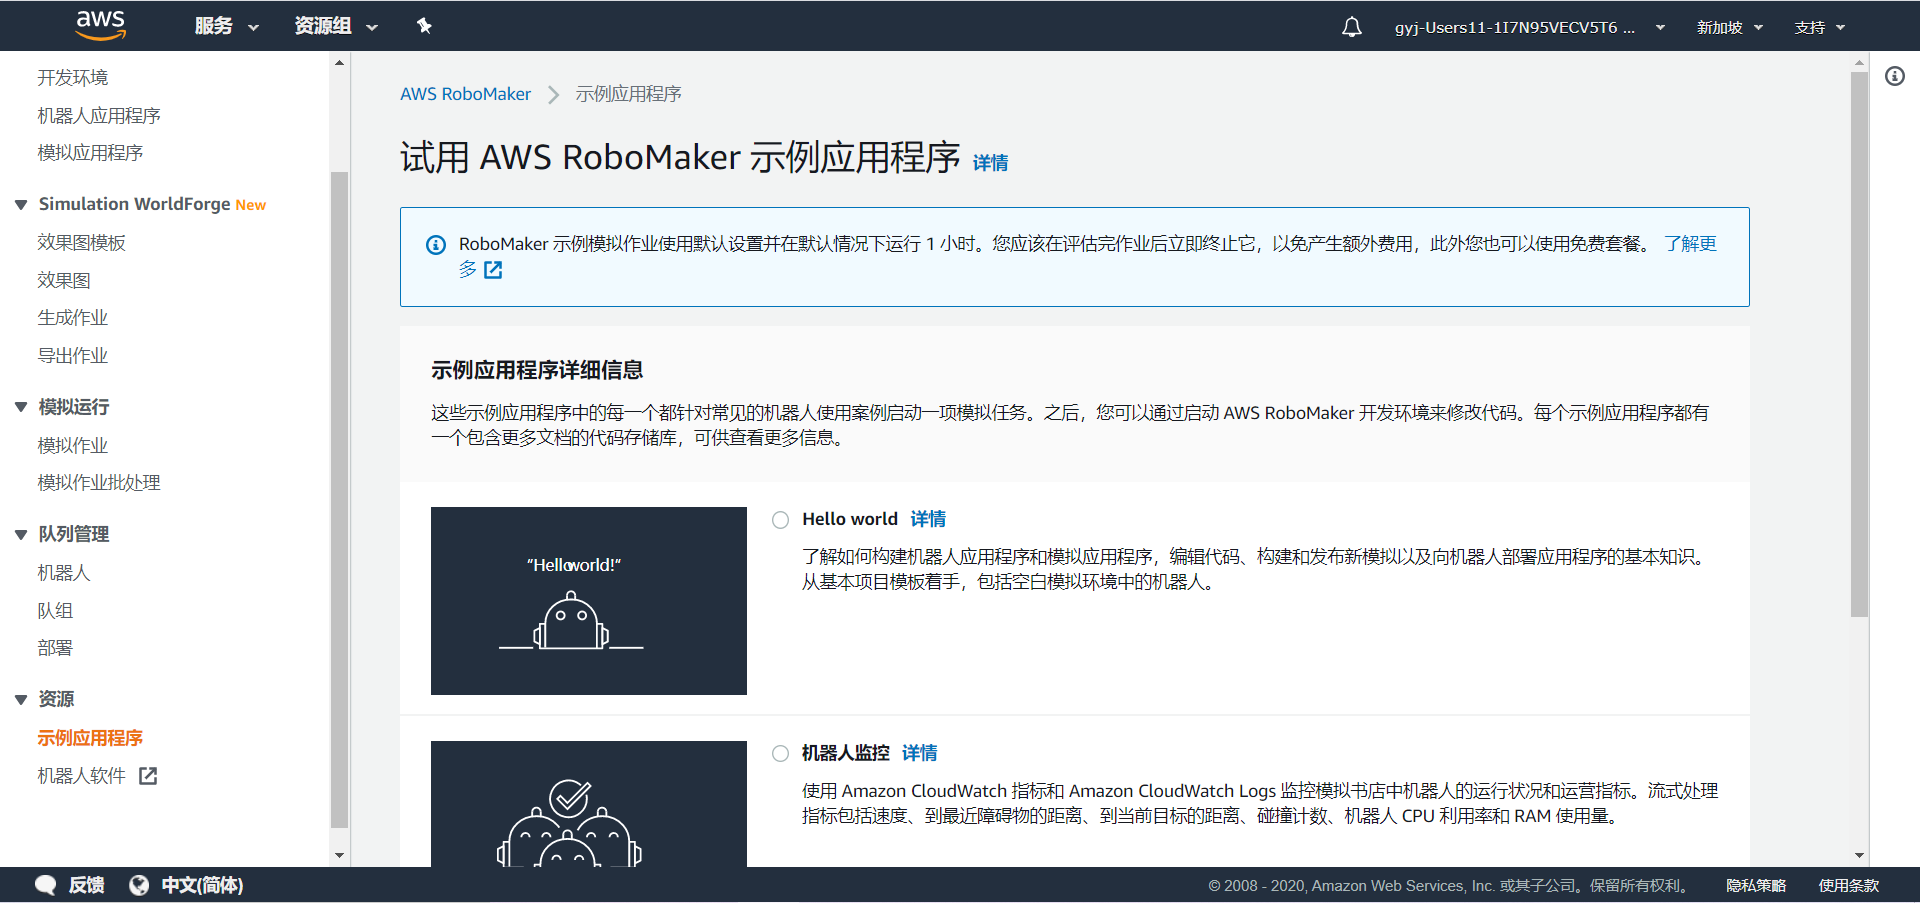Open the info panel icon at top right

pos(1895,76)
